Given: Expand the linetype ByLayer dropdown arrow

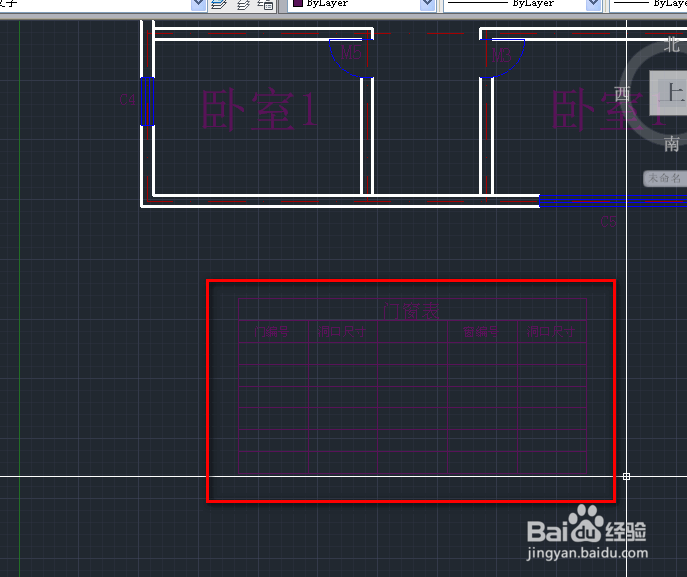Looking at the screenshot, I should tap(593, 4).
